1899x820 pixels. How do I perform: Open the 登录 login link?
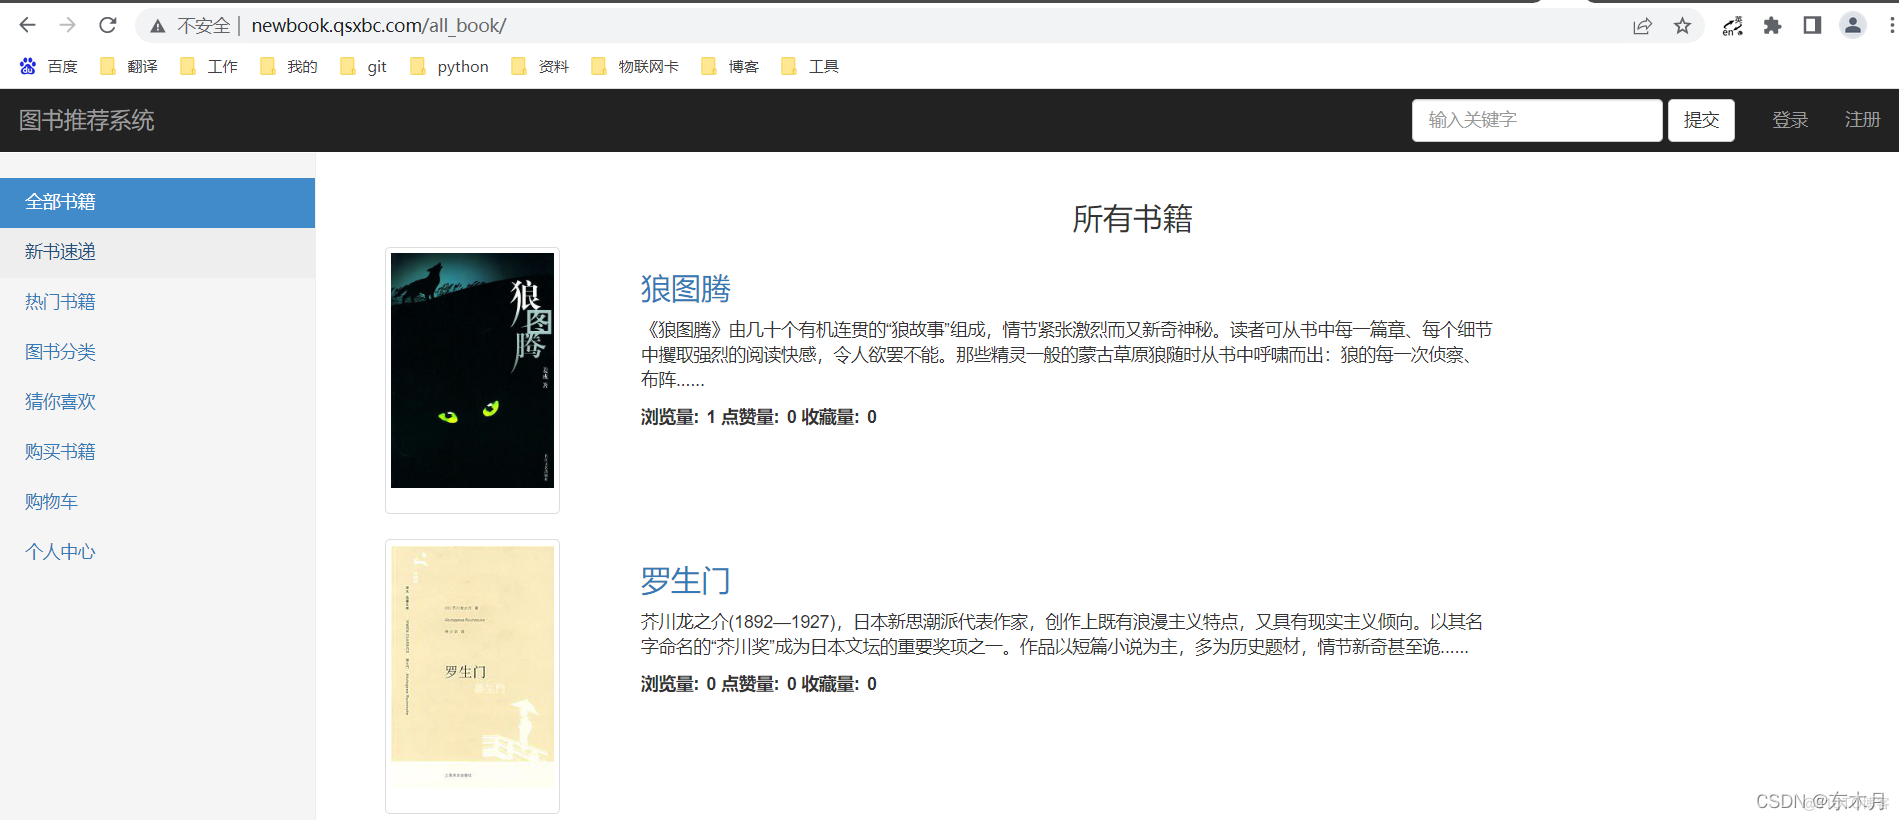[x=1790, y=120]
